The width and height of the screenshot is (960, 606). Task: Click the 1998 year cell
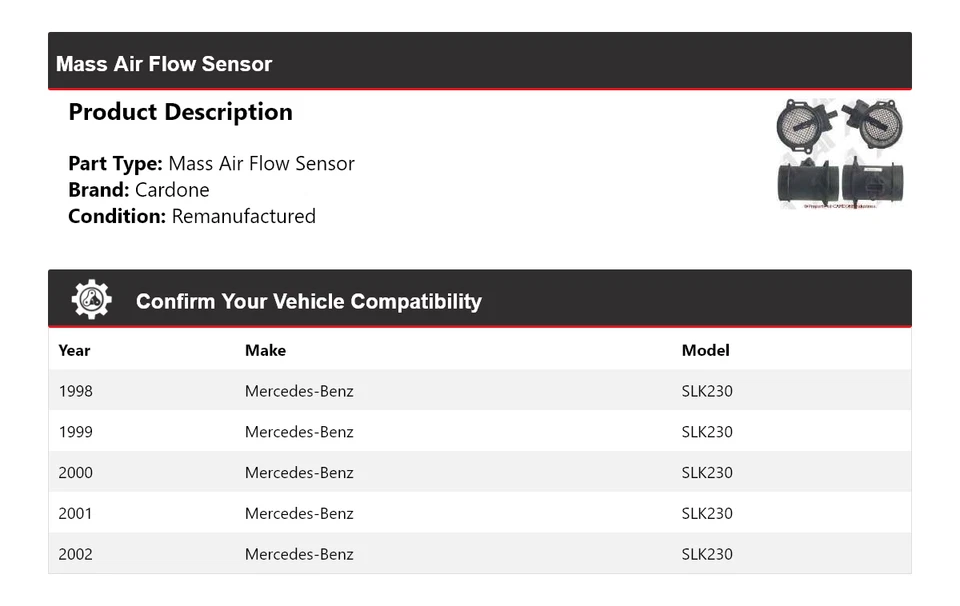pyautogui.click(x=75, y=391)
